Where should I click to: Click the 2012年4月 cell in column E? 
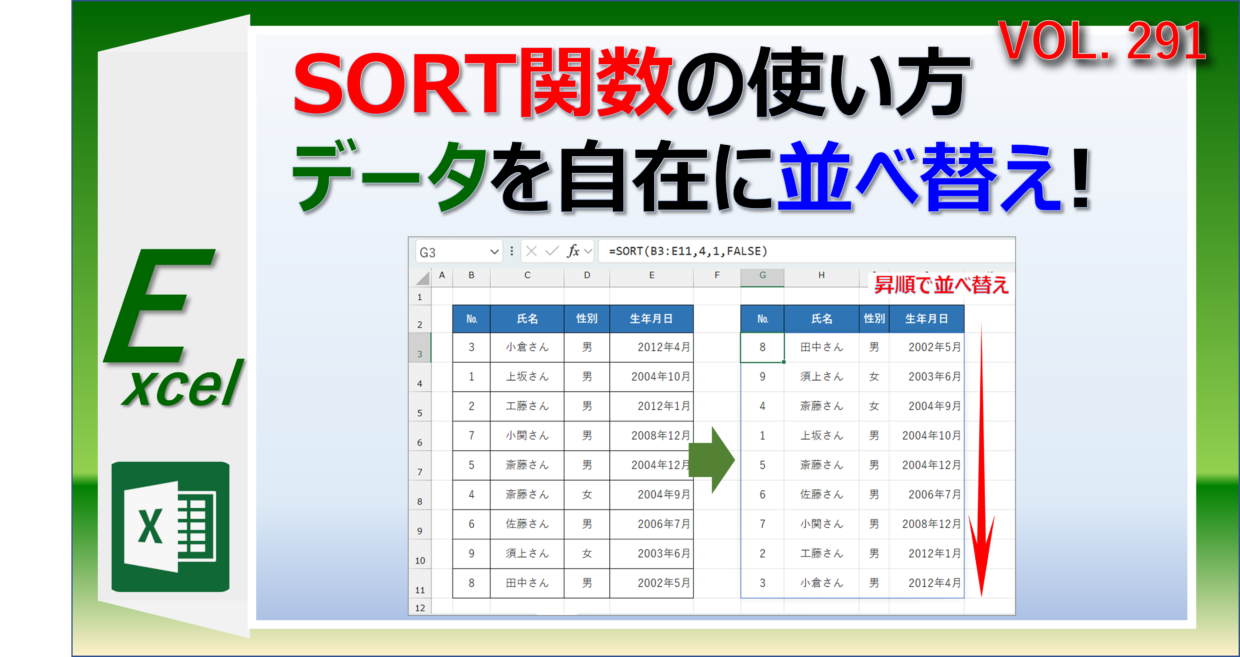pyautogui.click(x=651, y=347)
